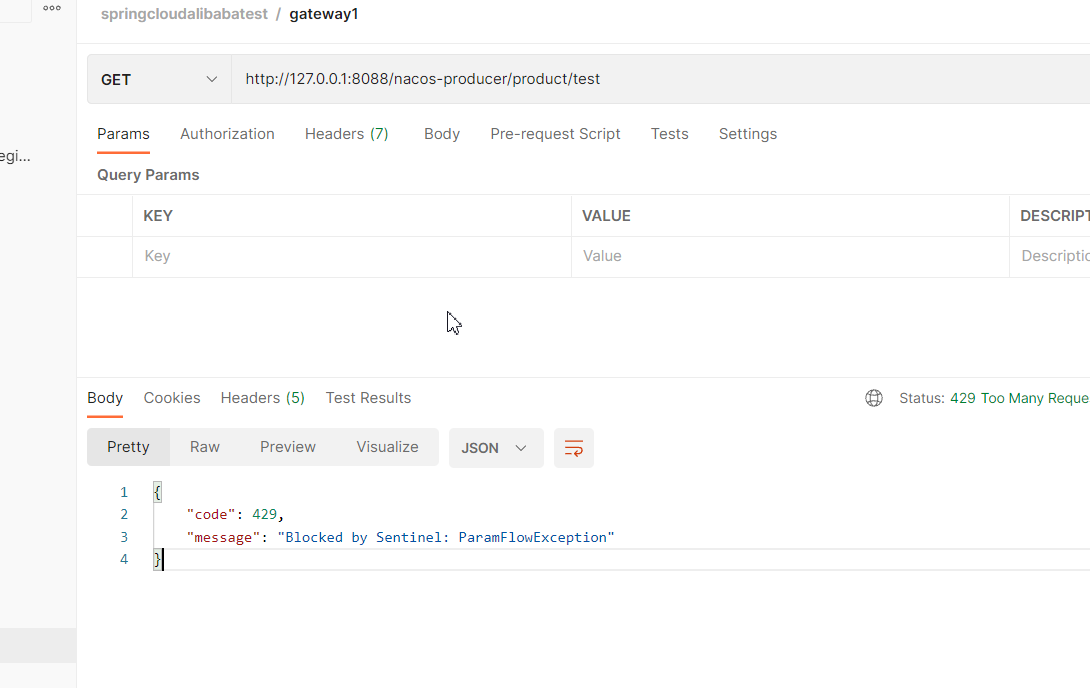Viewport: 1090px width, 688px height.
Task: Click the Key query param field
Action: click(x=352, y=256)
